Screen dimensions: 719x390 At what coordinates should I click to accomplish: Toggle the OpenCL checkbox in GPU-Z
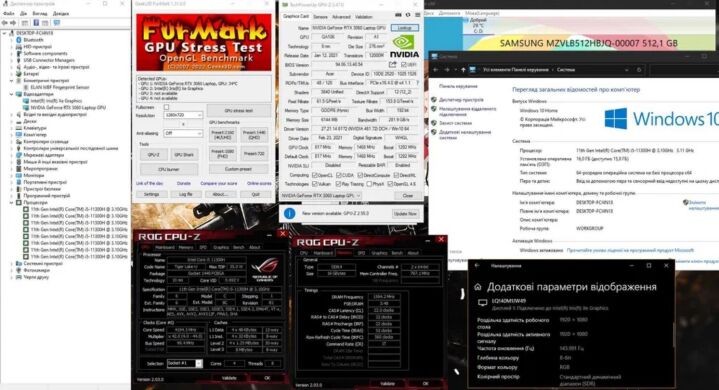point(315,175)
